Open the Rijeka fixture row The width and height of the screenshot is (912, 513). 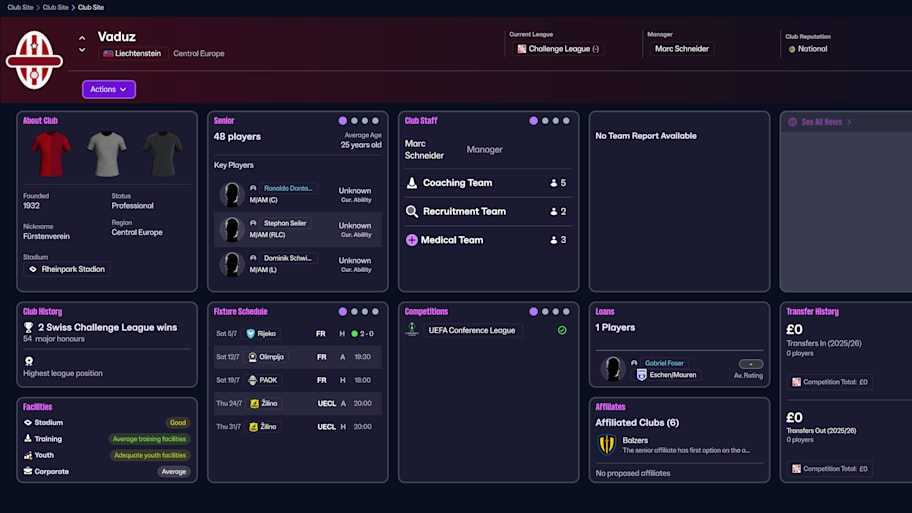(297, 334)
